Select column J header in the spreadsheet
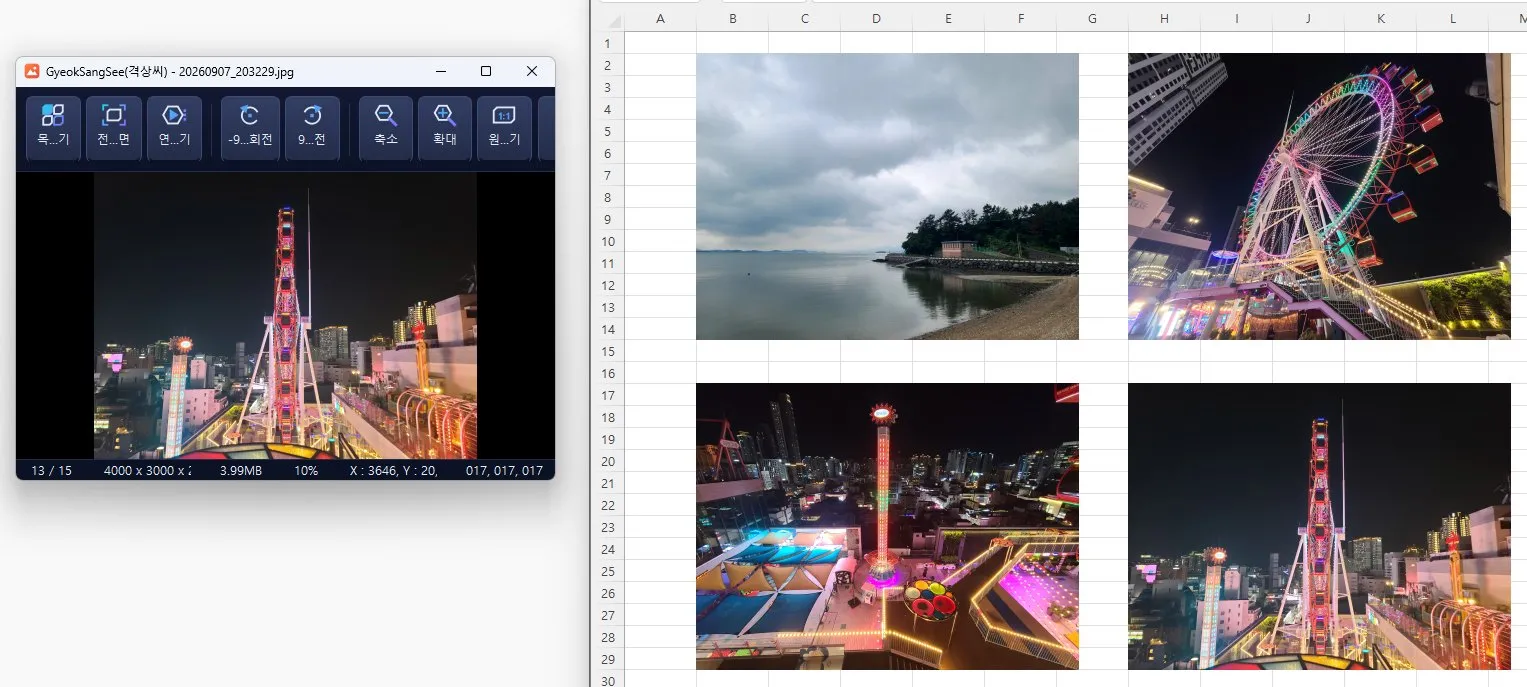Viewport: 1527px width, 687px height. pos(1308,19)
